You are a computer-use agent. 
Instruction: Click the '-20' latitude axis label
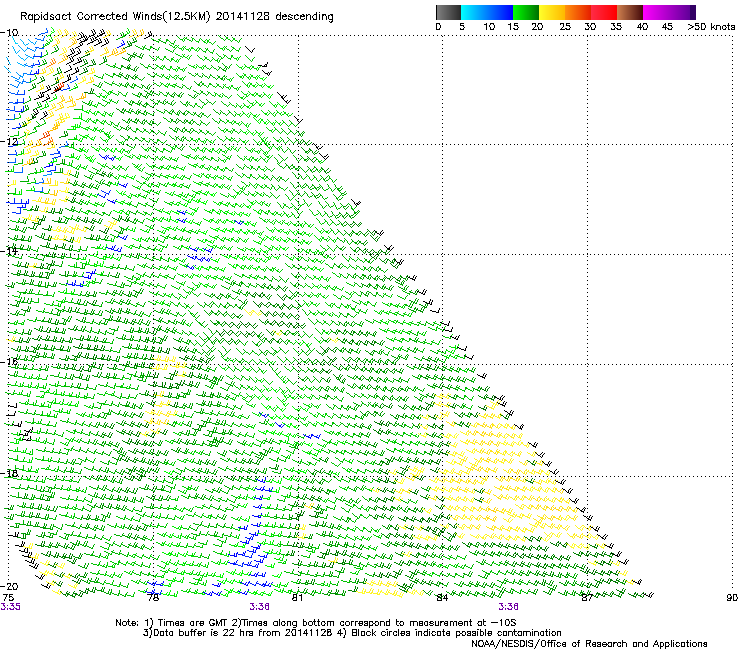pyautogui.click(x=9, y=586)
